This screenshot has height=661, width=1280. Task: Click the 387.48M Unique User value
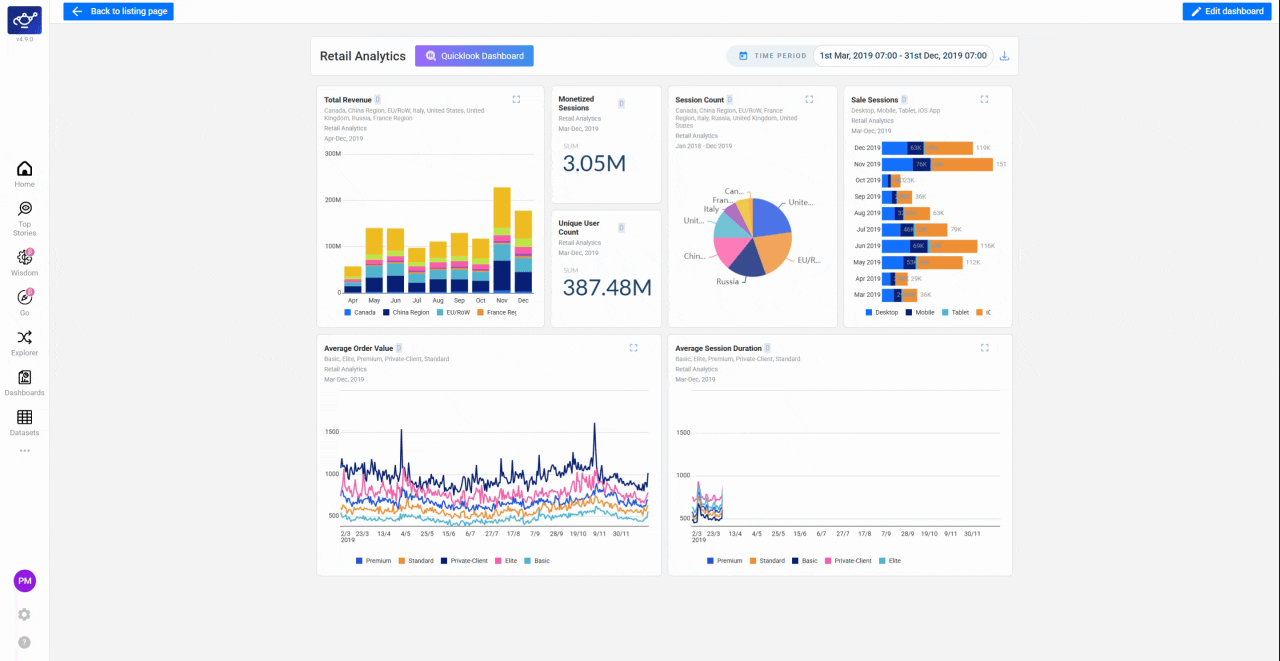(607, 288)
